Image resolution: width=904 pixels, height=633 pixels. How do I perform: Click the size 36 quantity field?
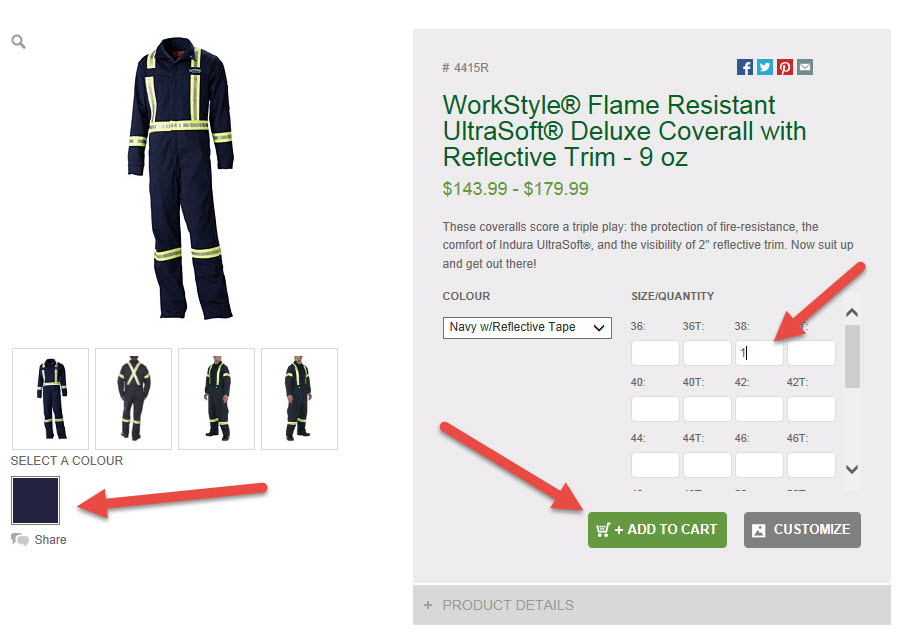655,353
